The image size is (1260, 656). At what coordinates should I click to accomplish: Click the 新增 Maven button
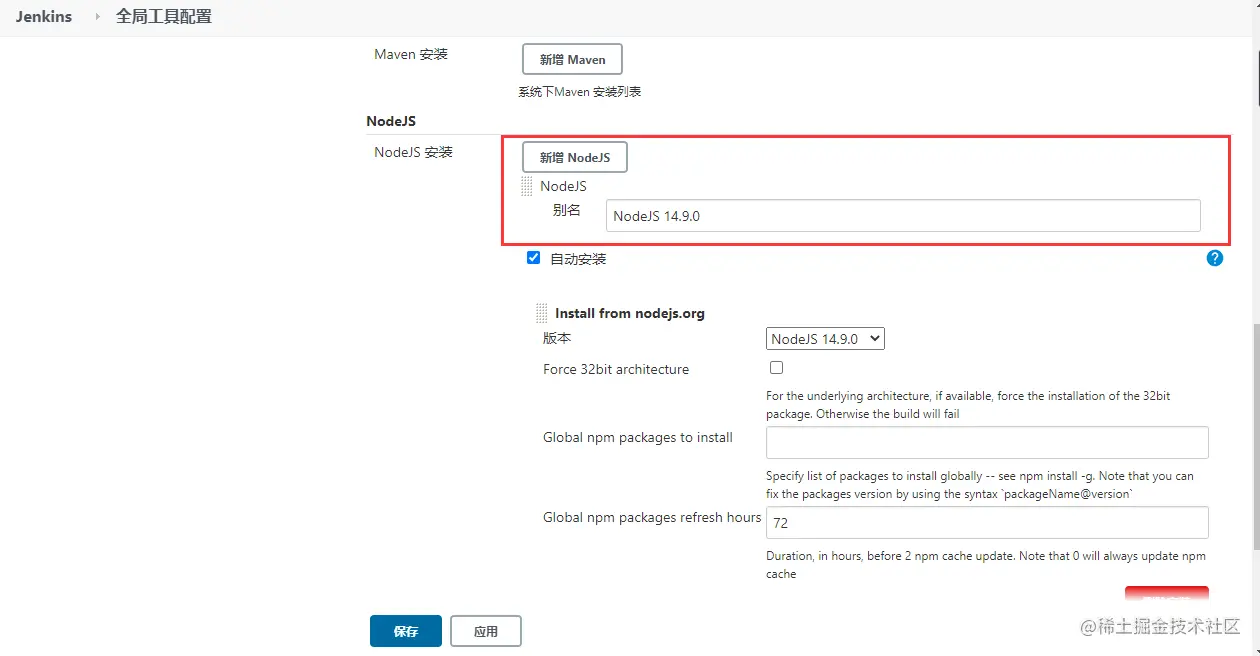click(x=572, y=59)
